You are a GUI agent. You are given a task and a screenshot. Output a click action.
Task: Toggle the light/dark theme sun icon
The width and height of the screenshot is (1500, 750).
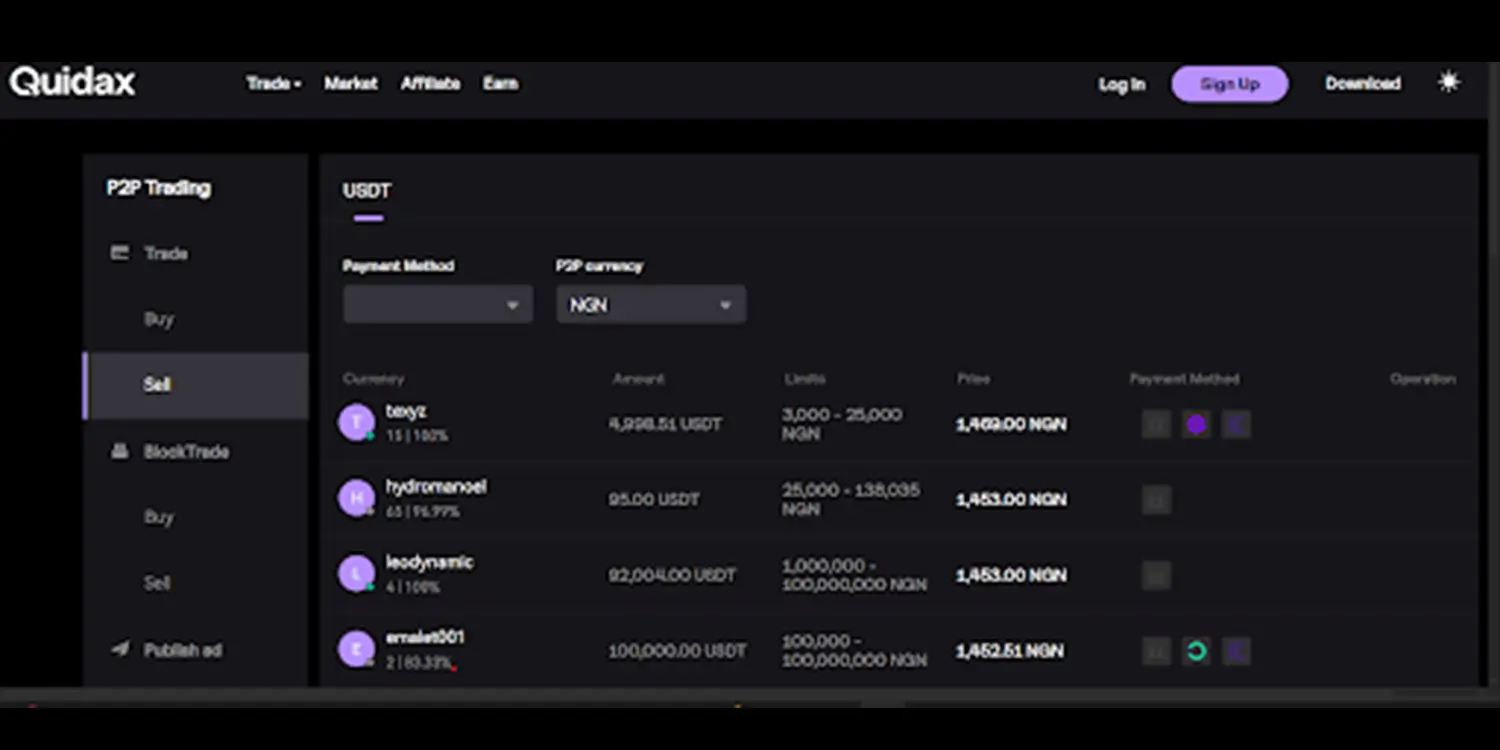click(x=1448, y=82)
